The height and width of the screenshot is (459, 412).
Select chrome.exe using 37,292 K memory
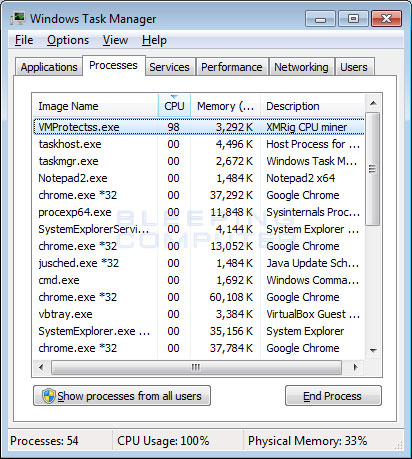(199, 195)
